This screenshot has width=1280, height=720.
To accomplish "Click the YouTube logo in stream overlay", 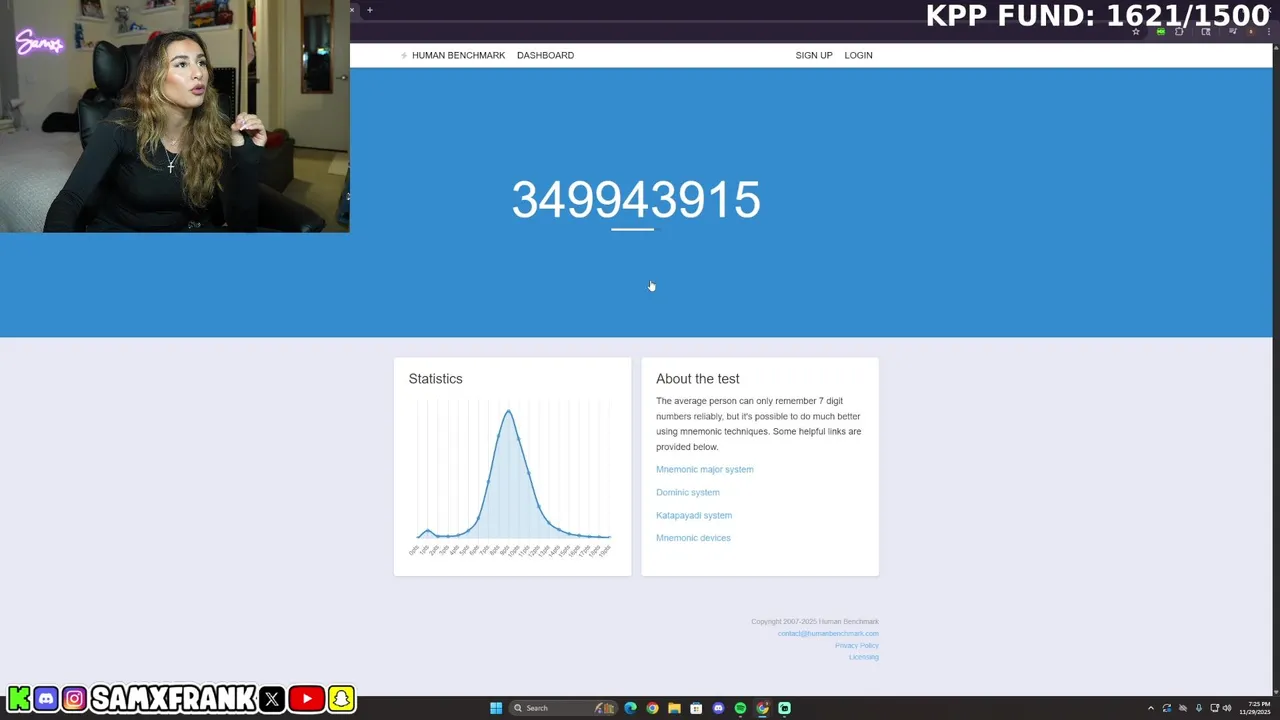I will [306, 698].
